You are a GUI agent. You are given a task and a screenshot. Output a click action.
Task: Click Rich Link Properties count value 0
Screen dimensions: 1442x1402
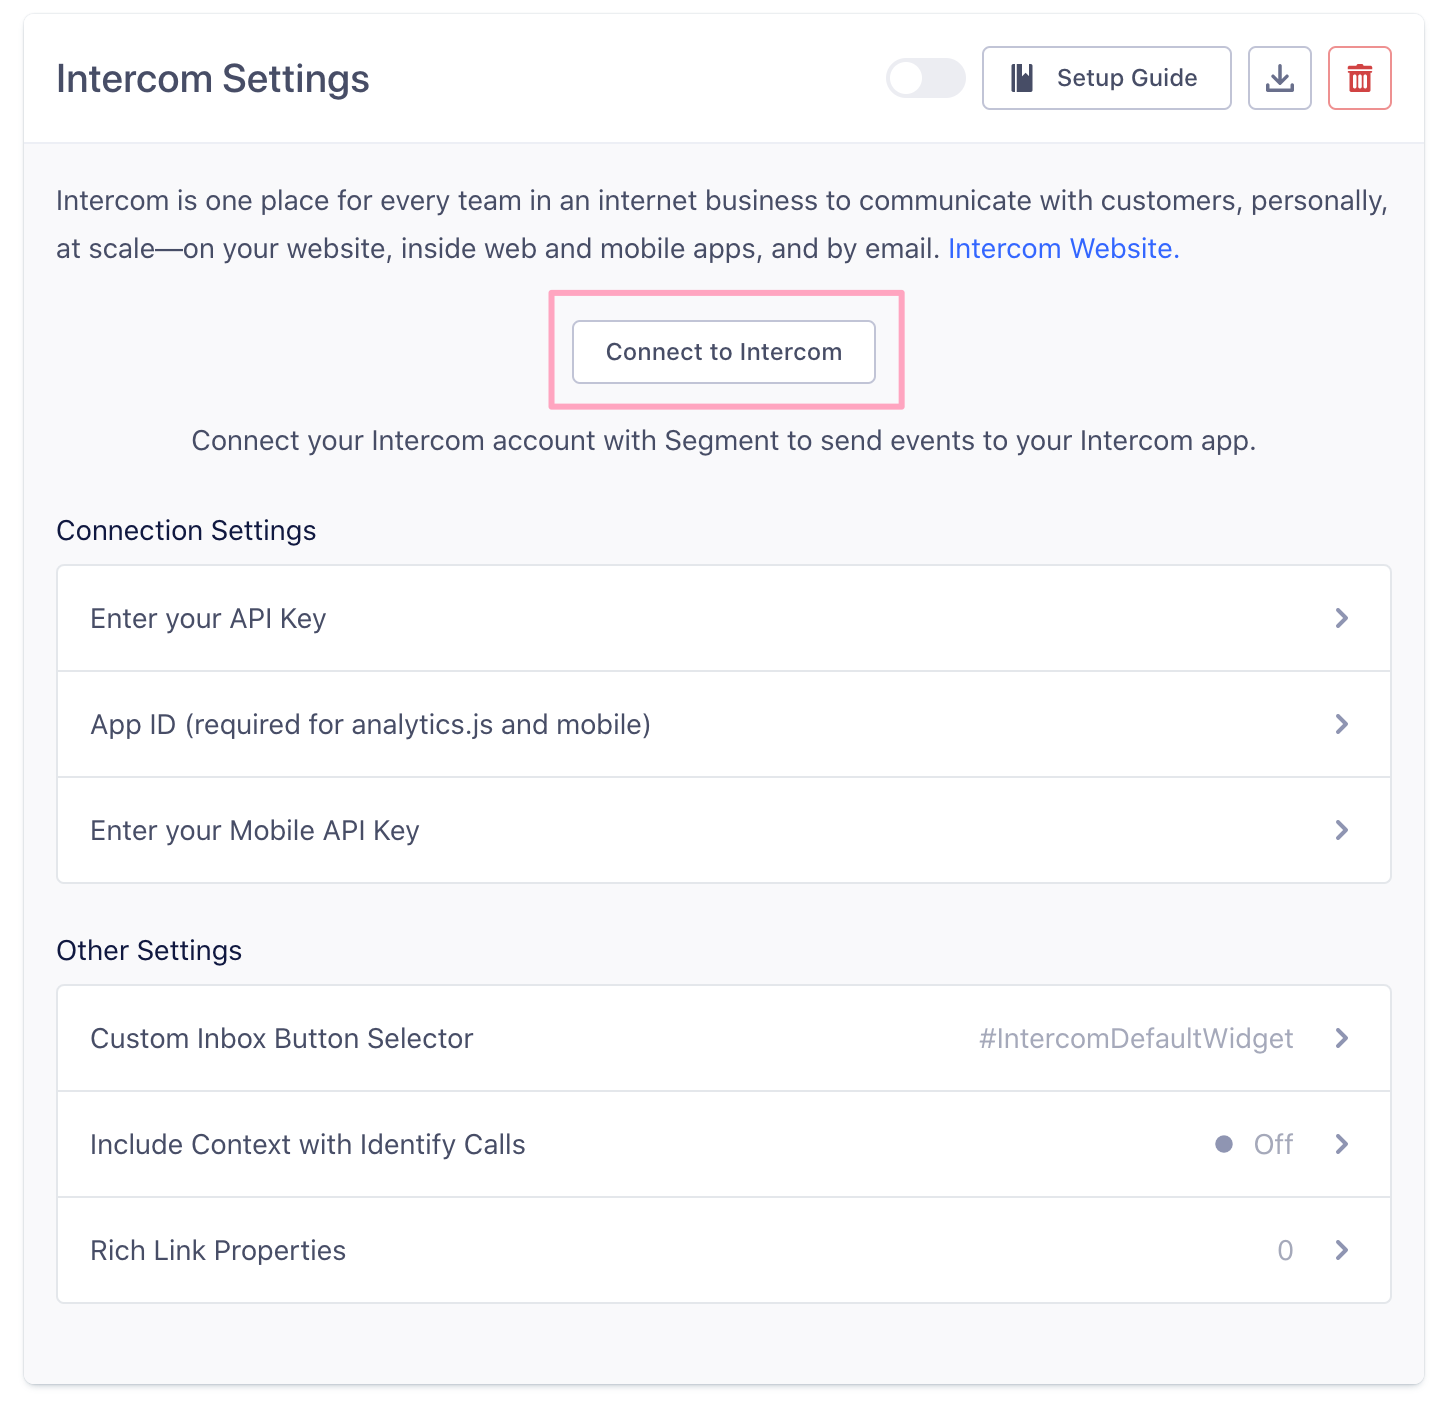tap(1285, 1250)
